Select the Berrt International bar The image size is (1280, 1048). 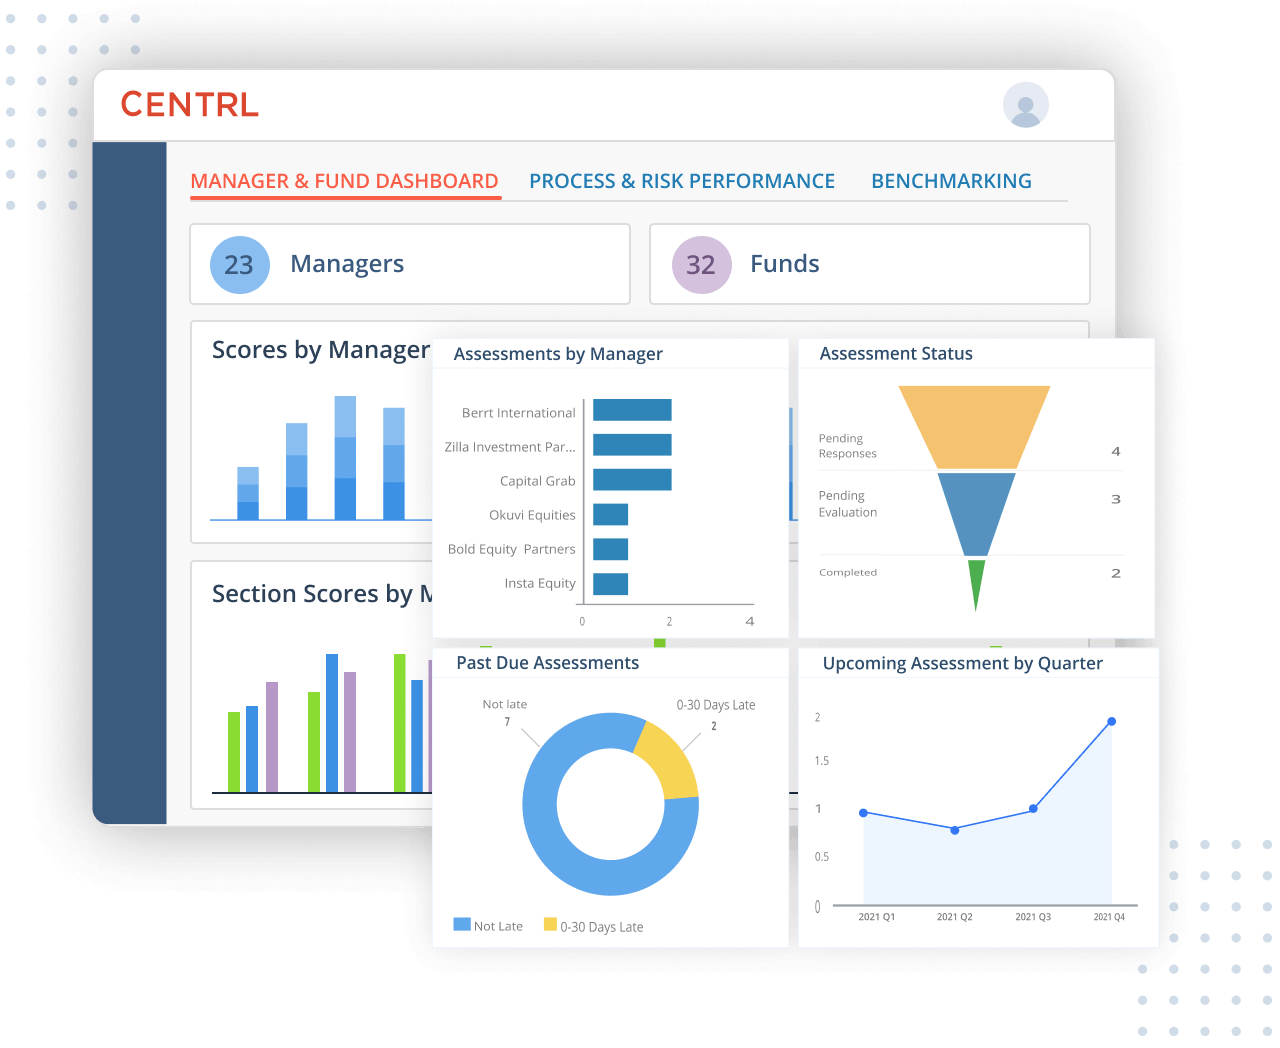point(632,410)
